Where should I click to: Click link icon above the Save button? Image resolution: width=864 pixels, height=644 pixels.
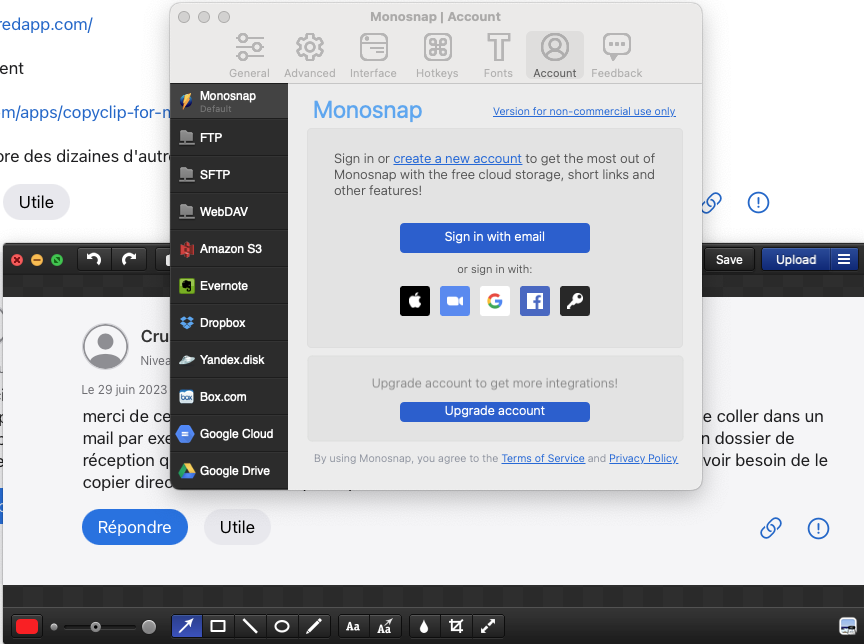[x=711, y=202]
